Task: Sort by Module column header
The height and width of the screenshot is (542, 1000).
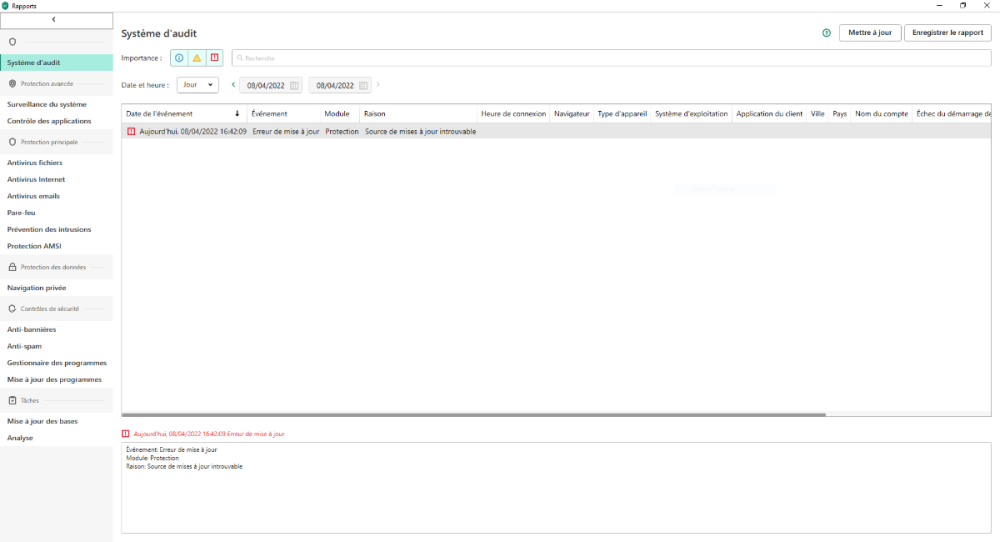Action: point(340,114)
